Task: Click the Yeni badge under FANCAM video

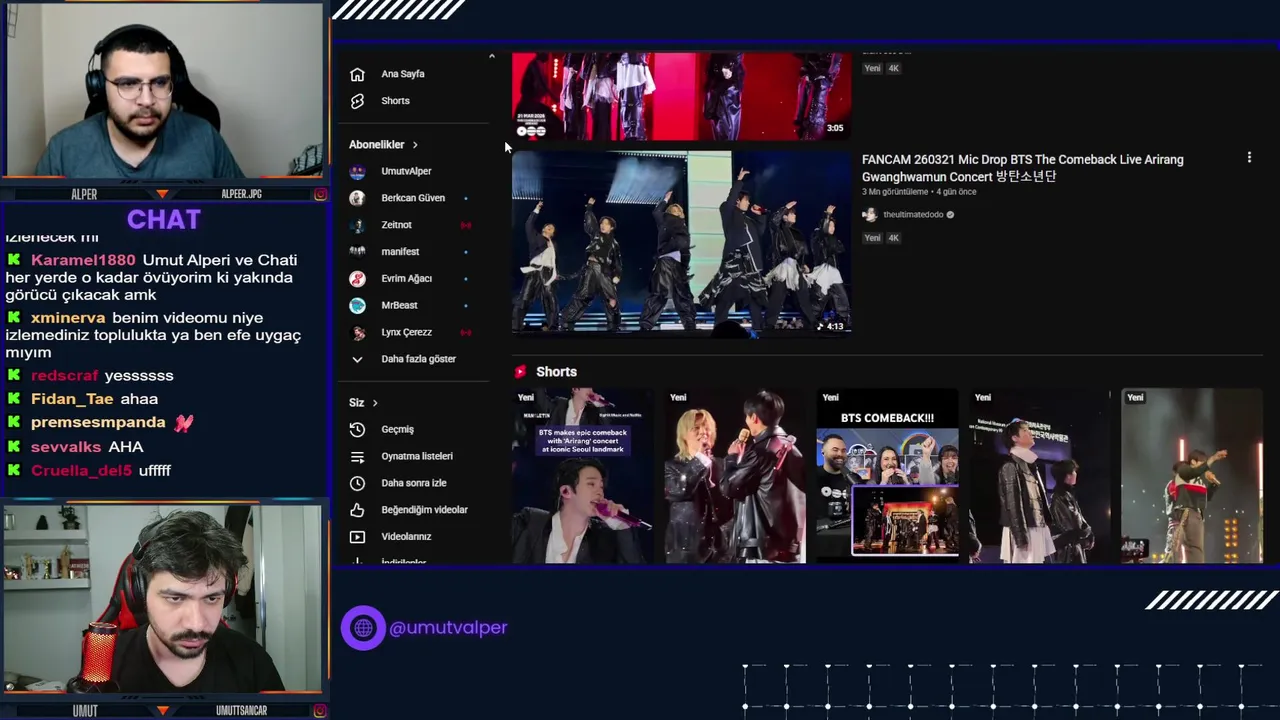Action: pyautogui.click(x=872, y=238)
